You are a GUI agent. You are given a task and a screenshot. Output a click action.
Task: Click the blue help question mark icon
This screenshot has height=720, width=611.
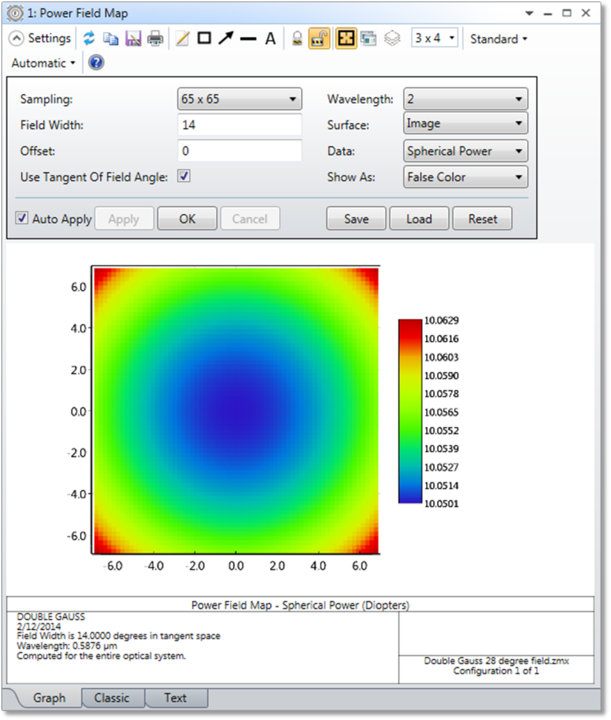96,62
